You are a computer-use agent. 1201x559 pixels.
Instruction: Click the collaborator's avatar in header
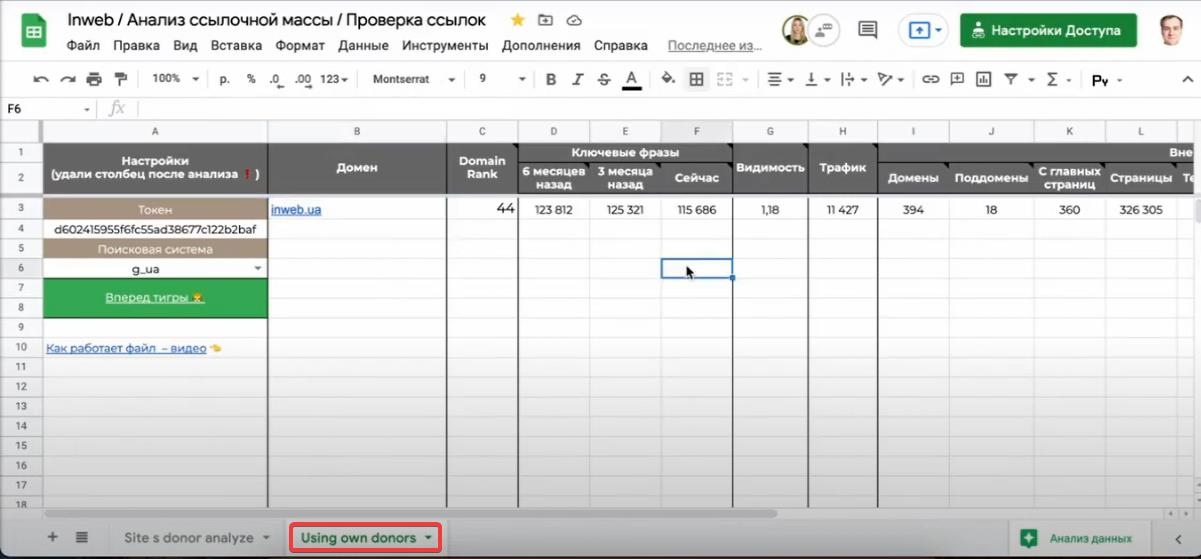coord(797,30)
